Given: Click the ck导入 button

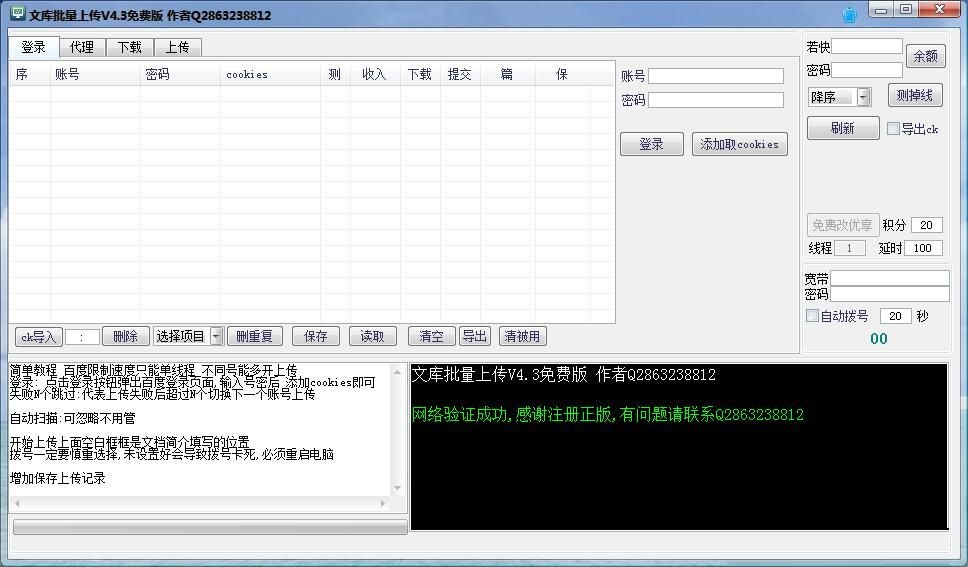Looking at the screenshot, I should pos(38,337).
